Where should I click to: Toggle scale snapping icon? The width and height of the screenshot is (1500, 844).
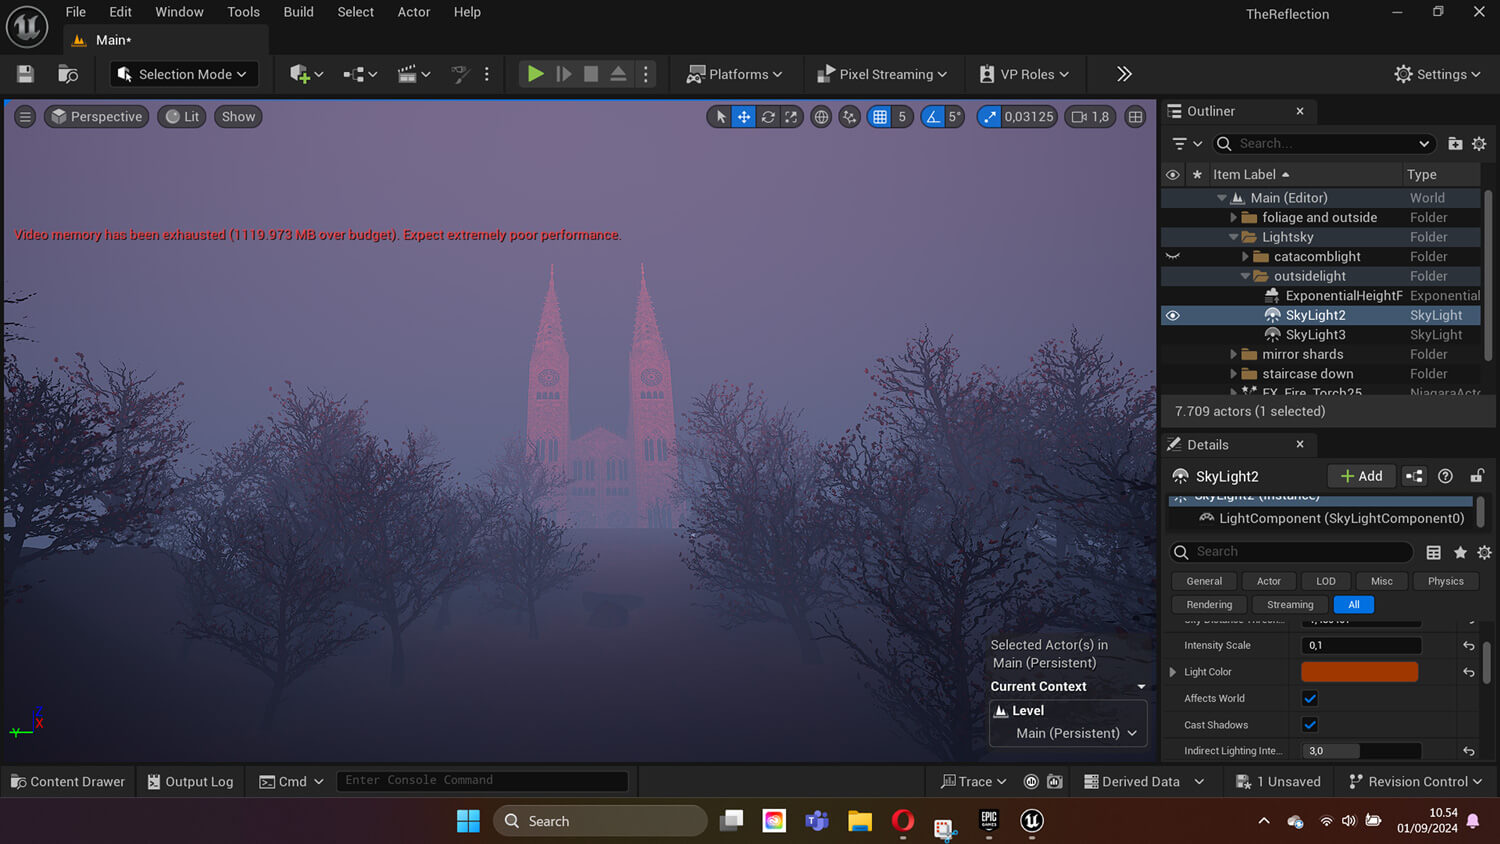(989, 117)
